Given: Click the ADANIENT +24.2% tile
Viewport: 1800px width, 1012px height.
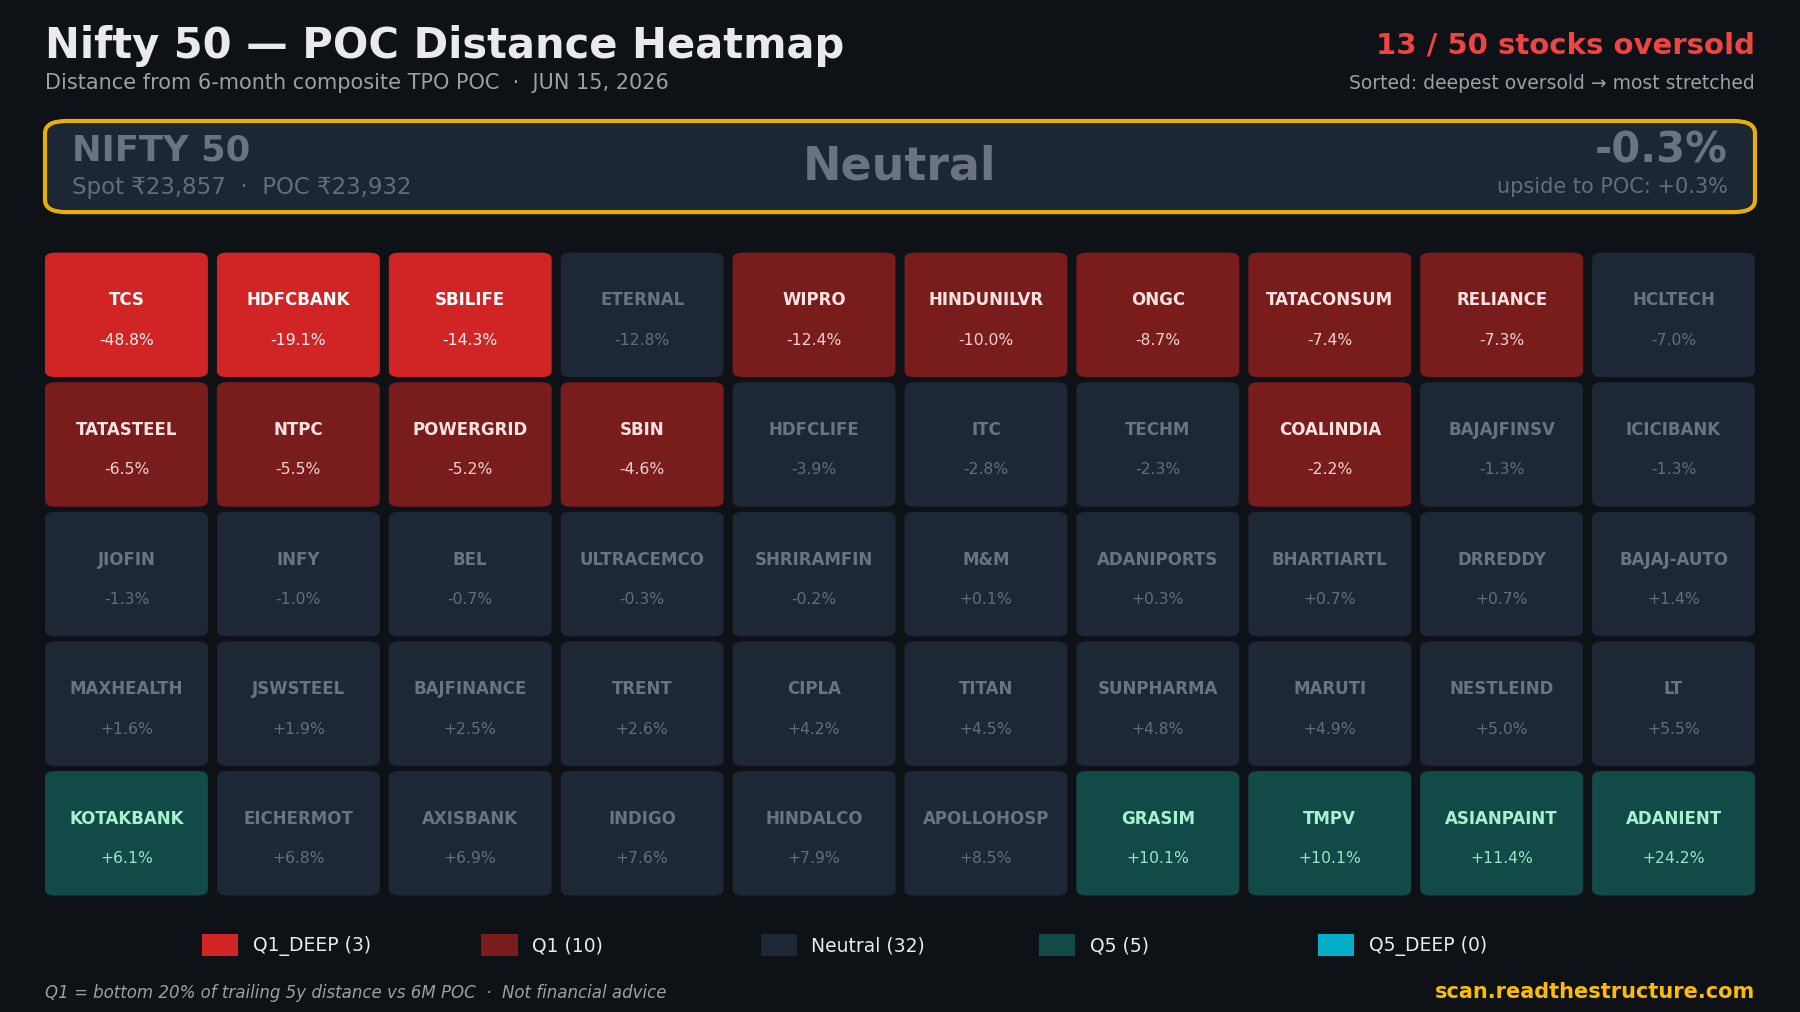Looking at the screenshot, I should tap(1674, 833).
